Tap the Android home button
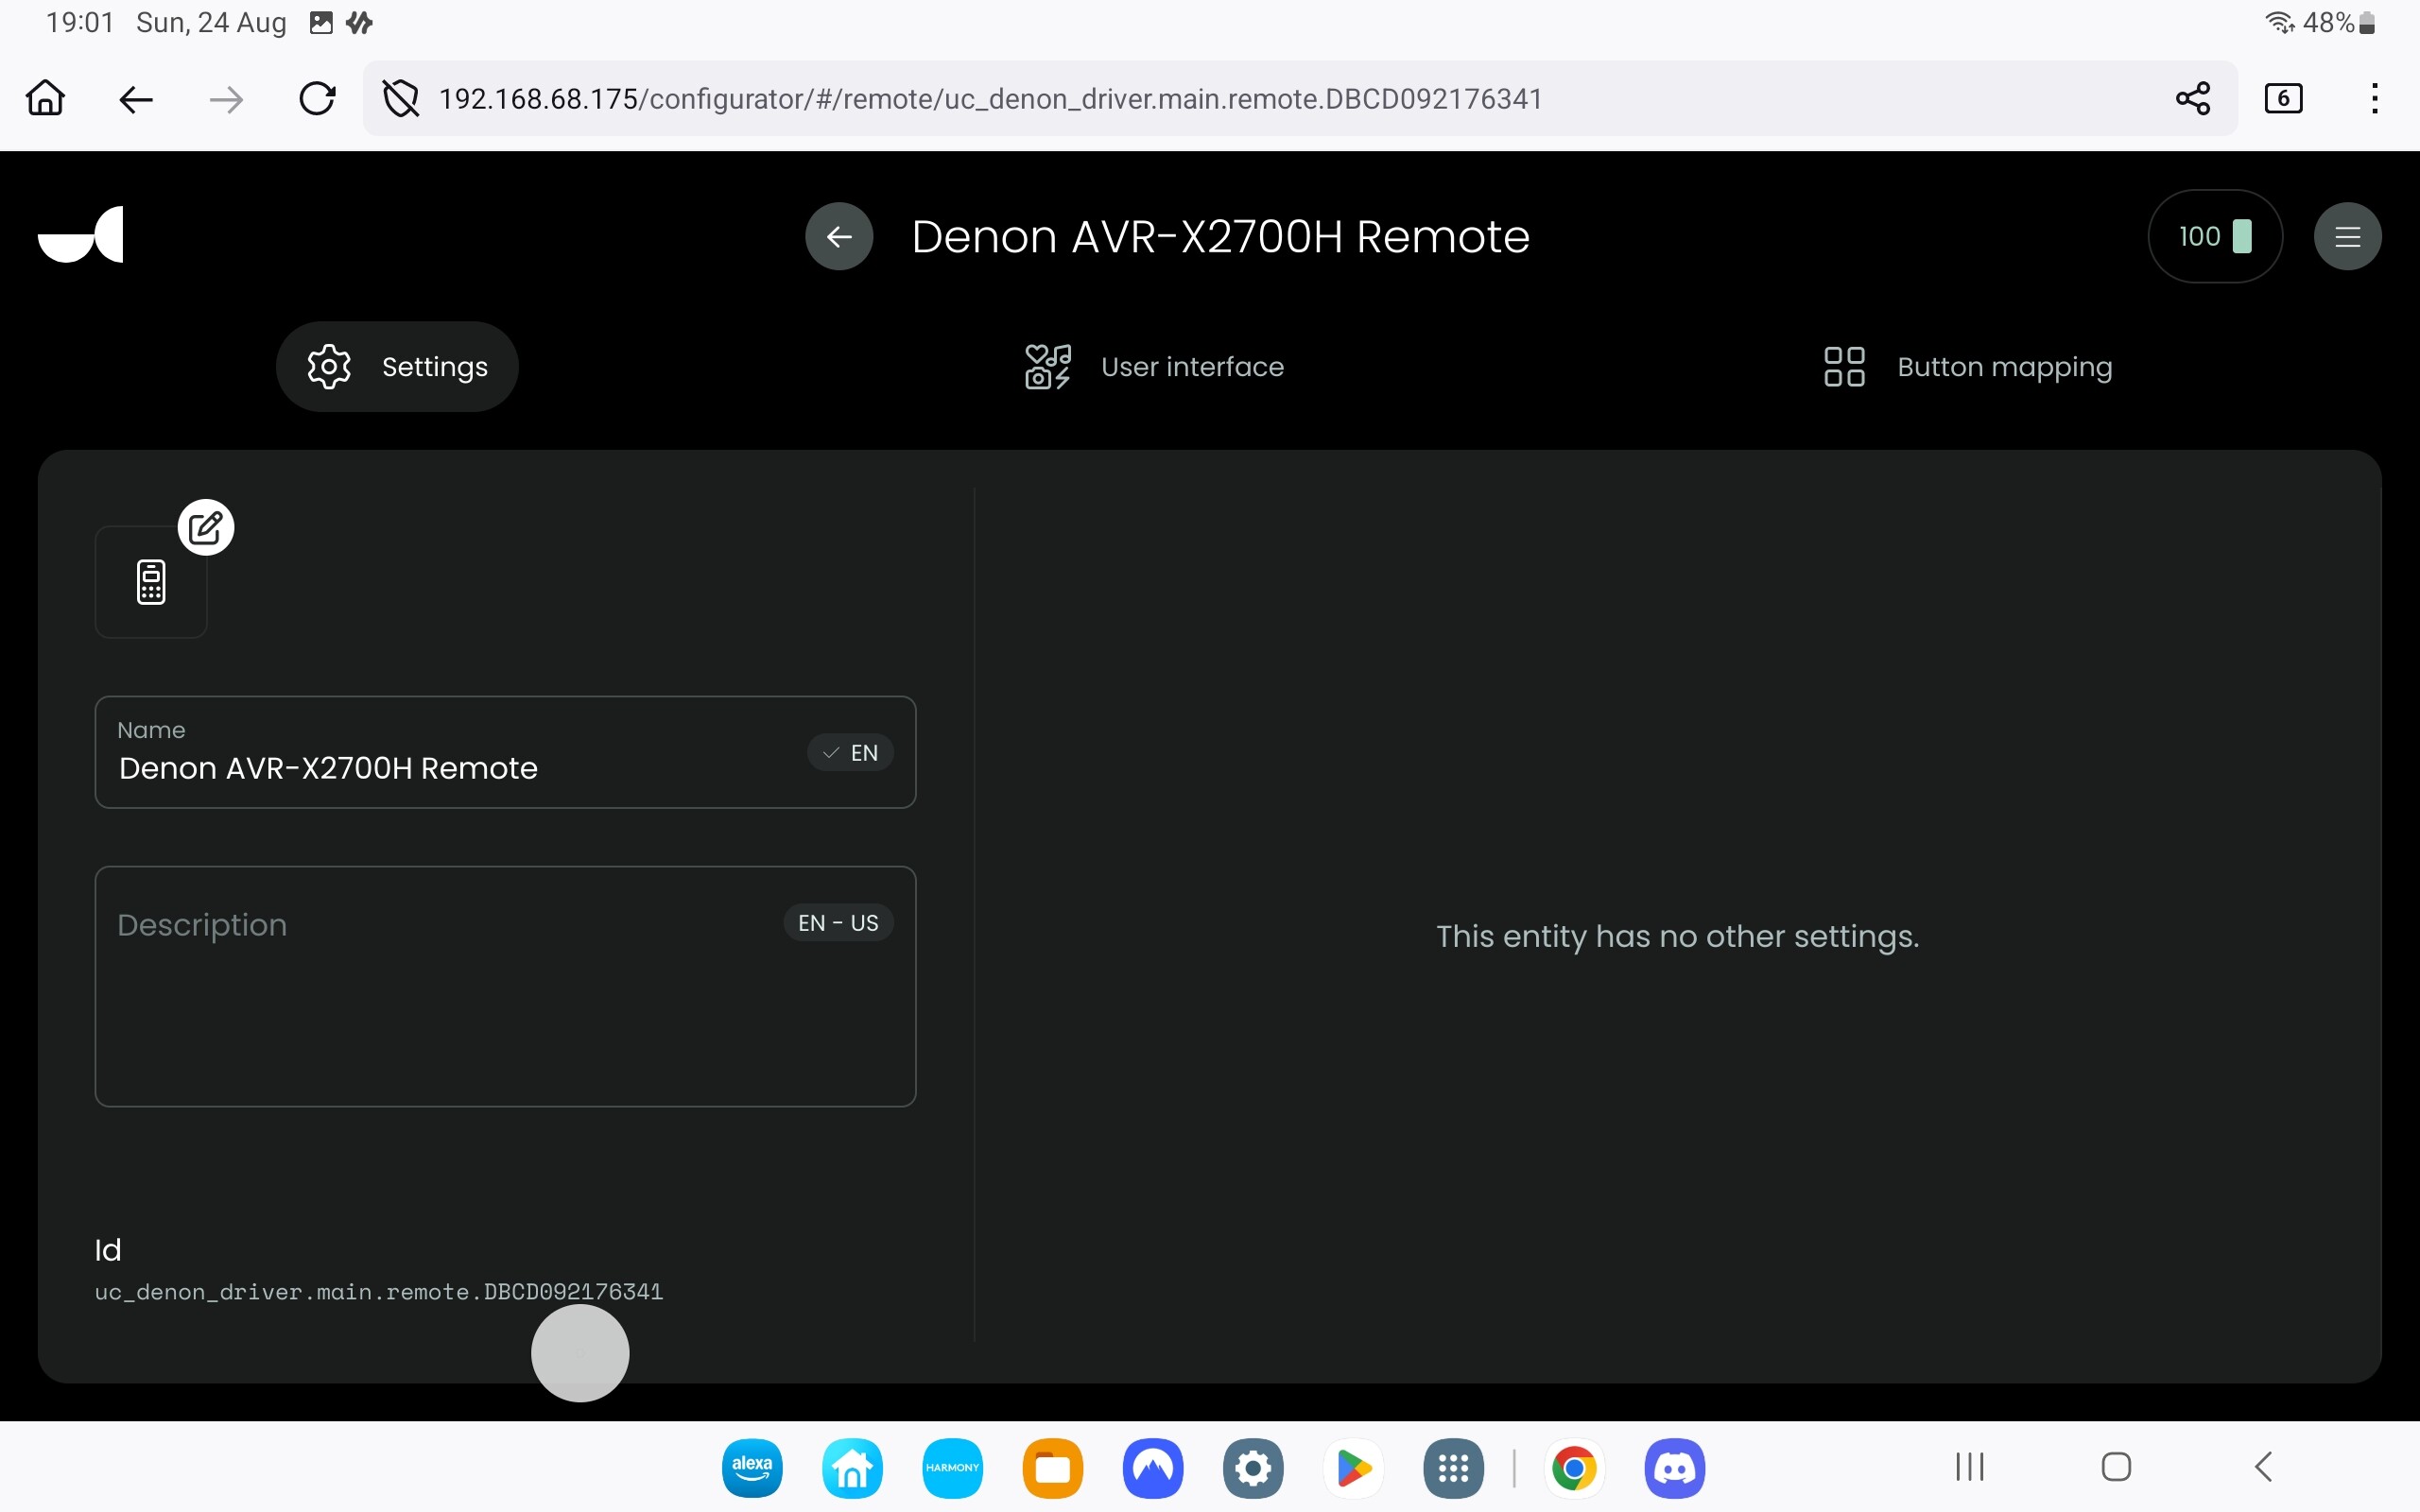The width and height of the screenshot is (2420, 1512). tap(2116, 1467)
